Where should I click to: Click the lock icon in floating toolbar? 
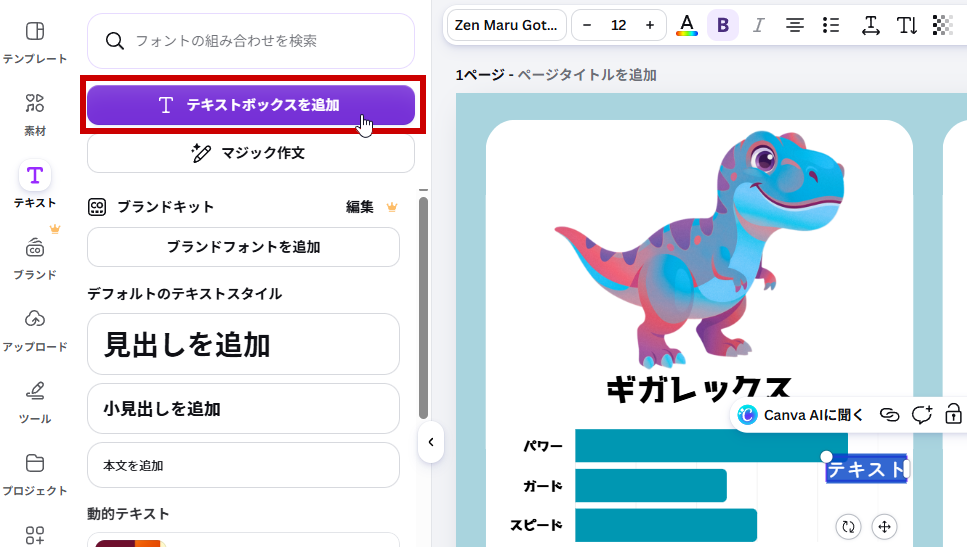click(x=953, y=415)
